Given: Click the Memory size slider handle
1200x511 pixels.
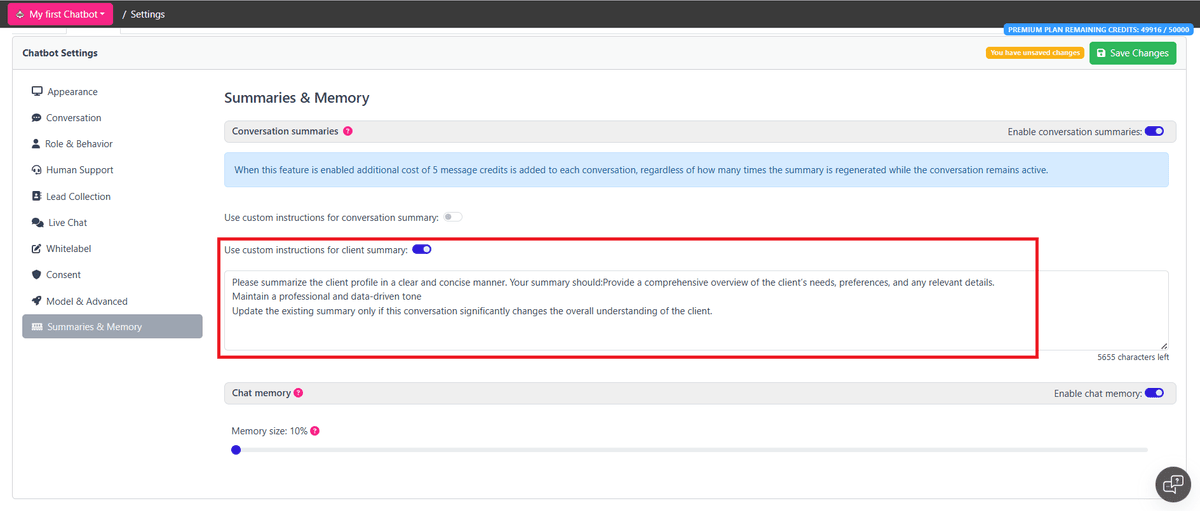Looking at the screenshot, I should (236, 450).
